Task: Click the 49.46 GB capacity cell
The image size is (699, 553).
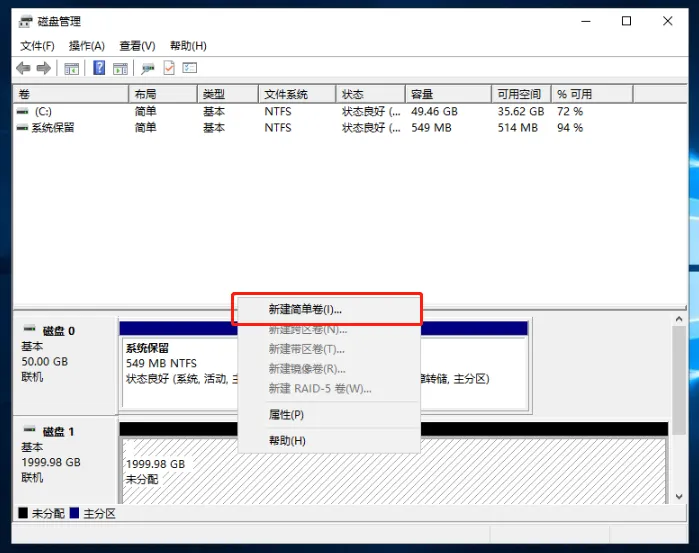Action: [x=434, y=111]
